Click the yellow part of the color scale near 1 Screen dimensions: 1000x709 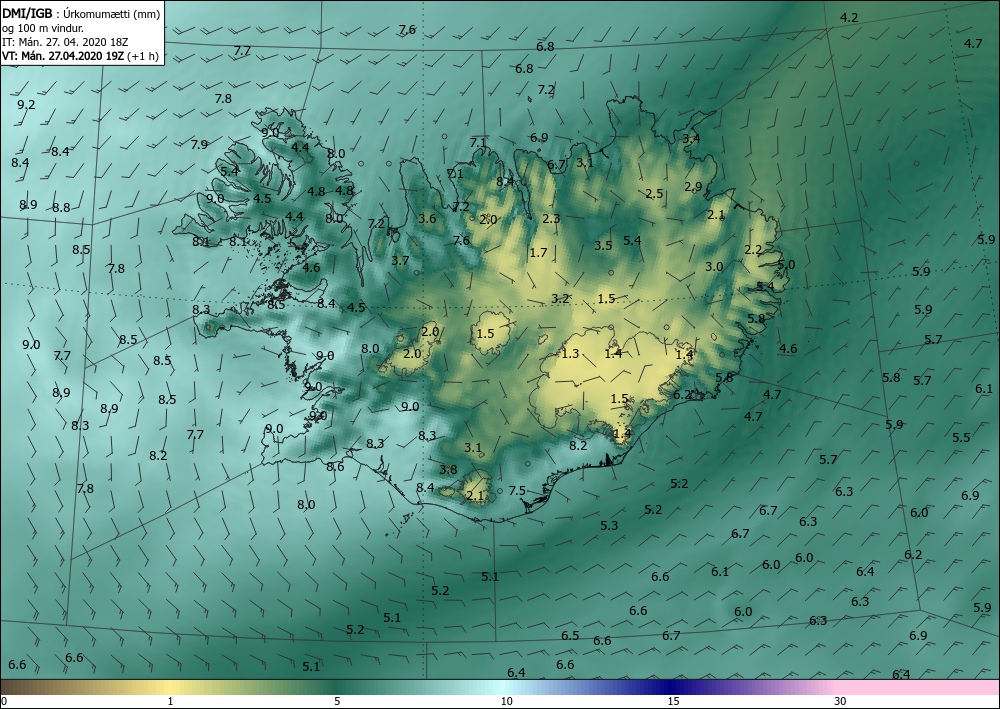[x=169, y=687]
